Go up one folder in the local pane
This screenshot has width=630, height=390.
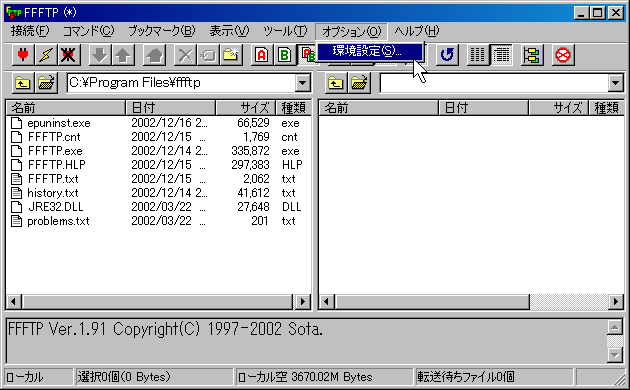[x=23, y=83]
